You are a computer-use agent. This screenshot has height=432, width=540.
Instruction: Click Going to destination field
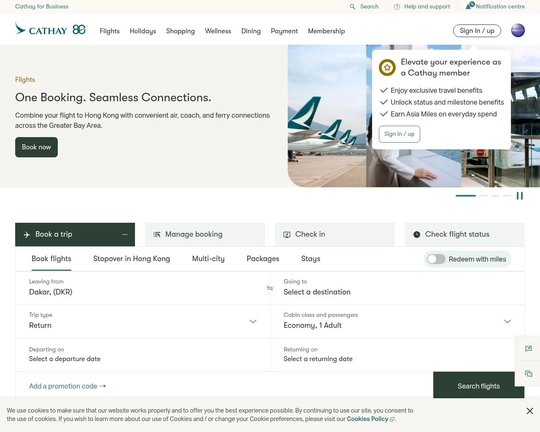pos(397,288)
